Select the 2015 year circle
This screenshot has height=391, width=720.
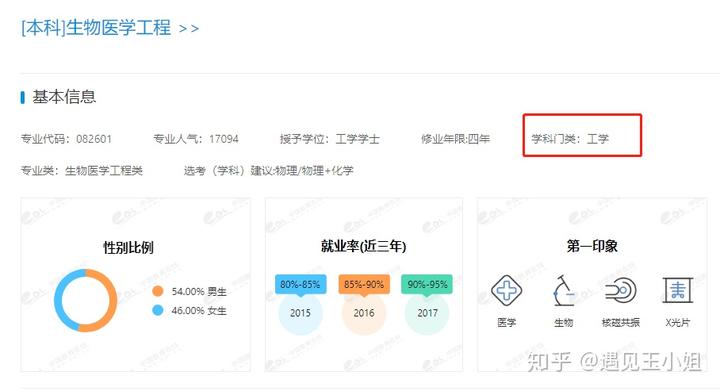pos(300,313)
